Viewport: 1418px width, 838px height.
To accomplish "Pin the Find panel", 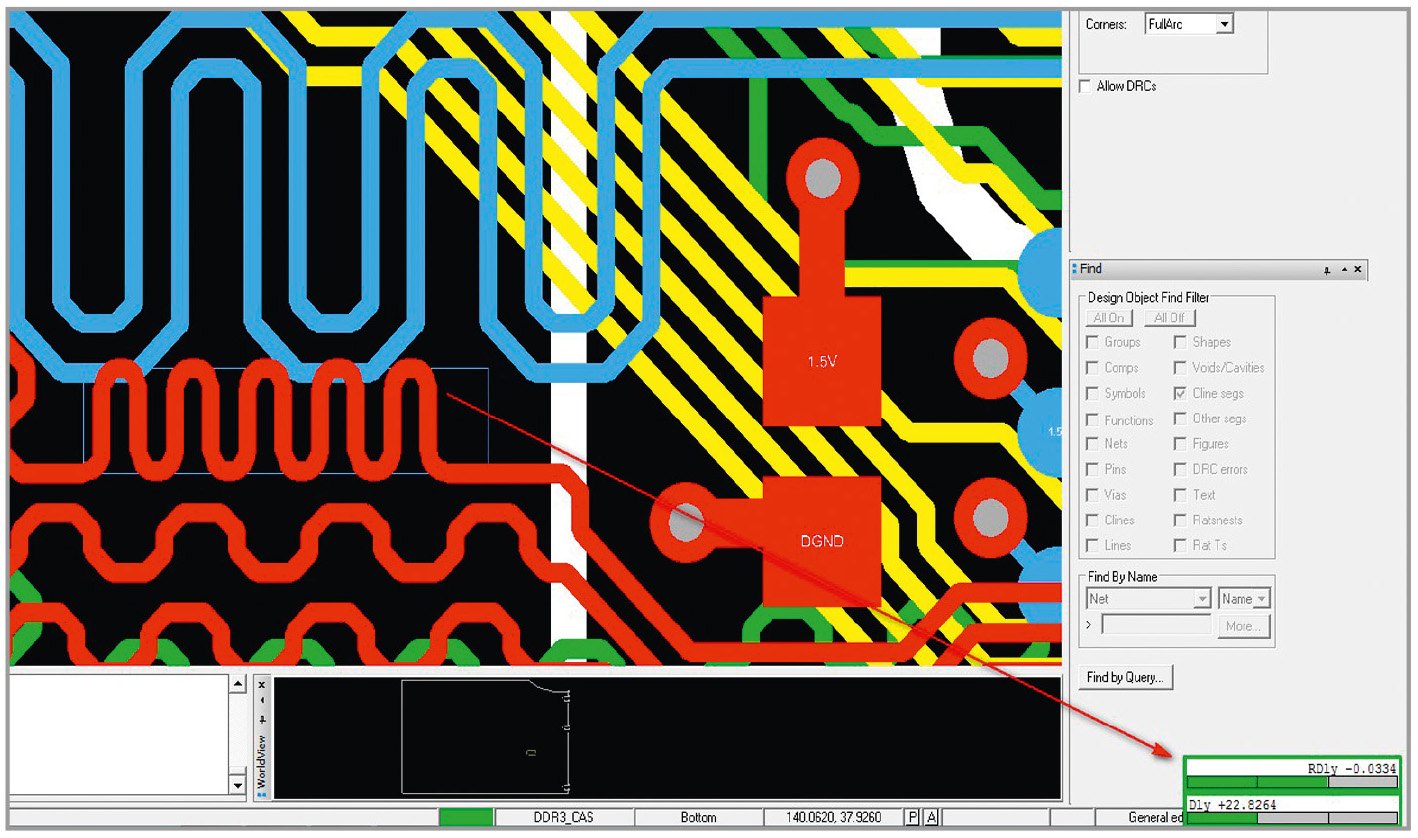I will [x=1327, y=270].
